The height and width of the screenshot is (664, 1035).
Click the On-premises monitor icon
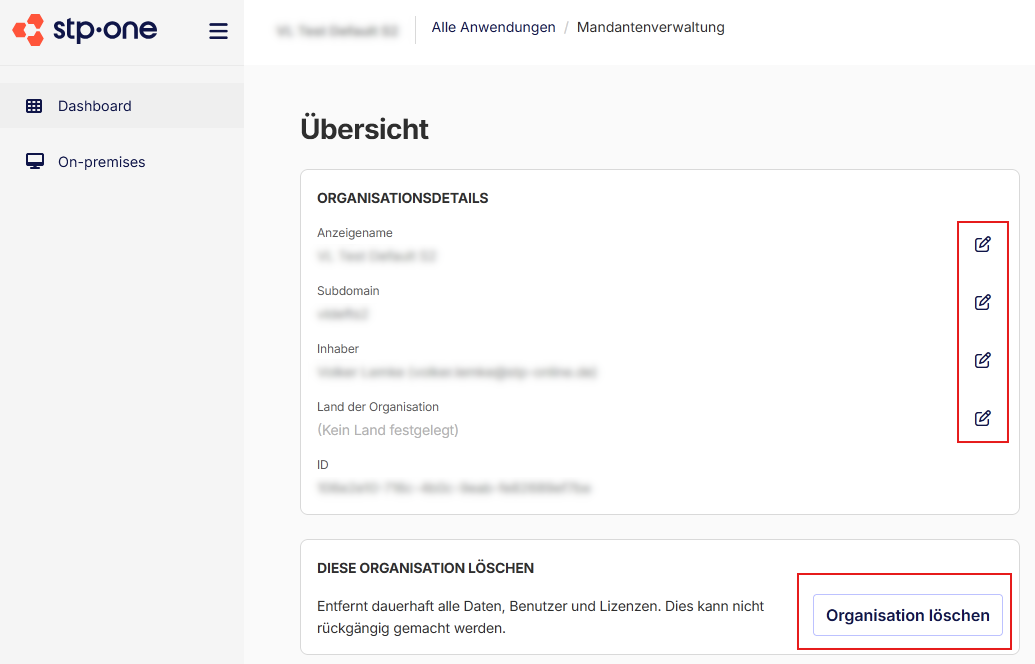click(35, 162)
